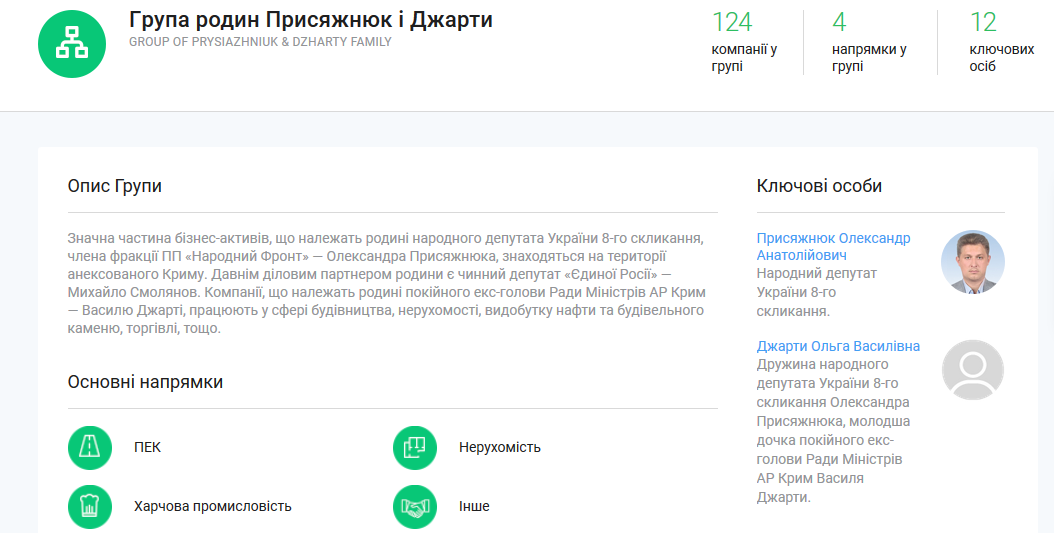Click the Опис Групи heading
The image size is (1054, 533).
114,186
